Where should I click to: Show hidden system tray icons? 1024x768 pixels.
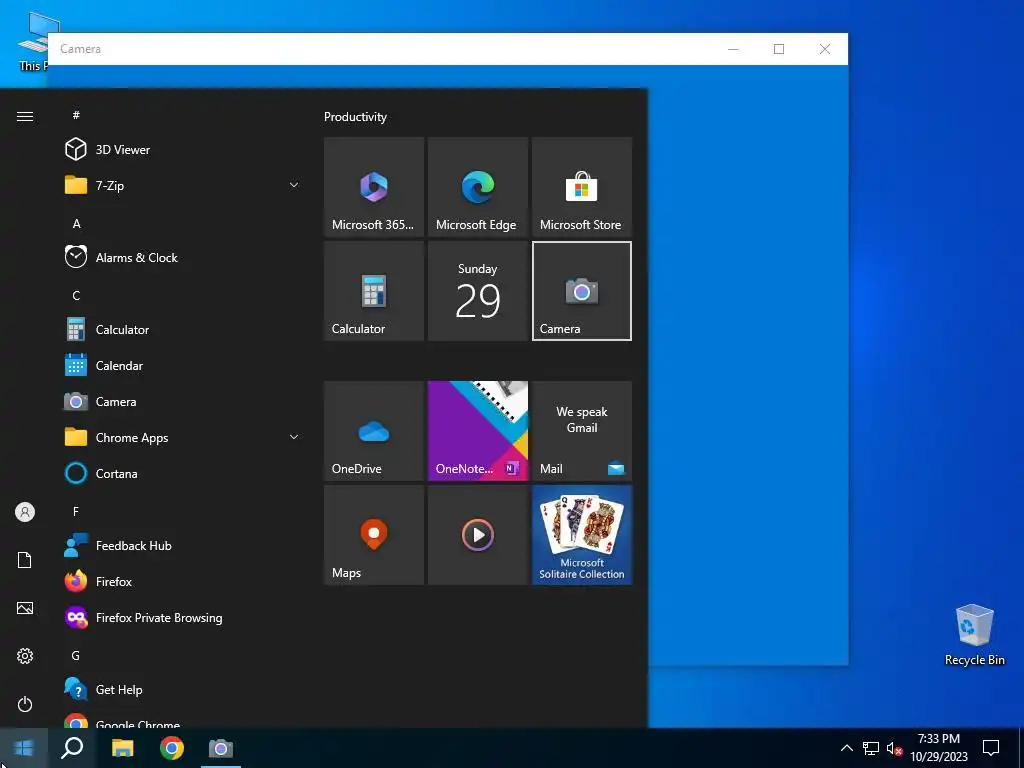click(846, 748)
